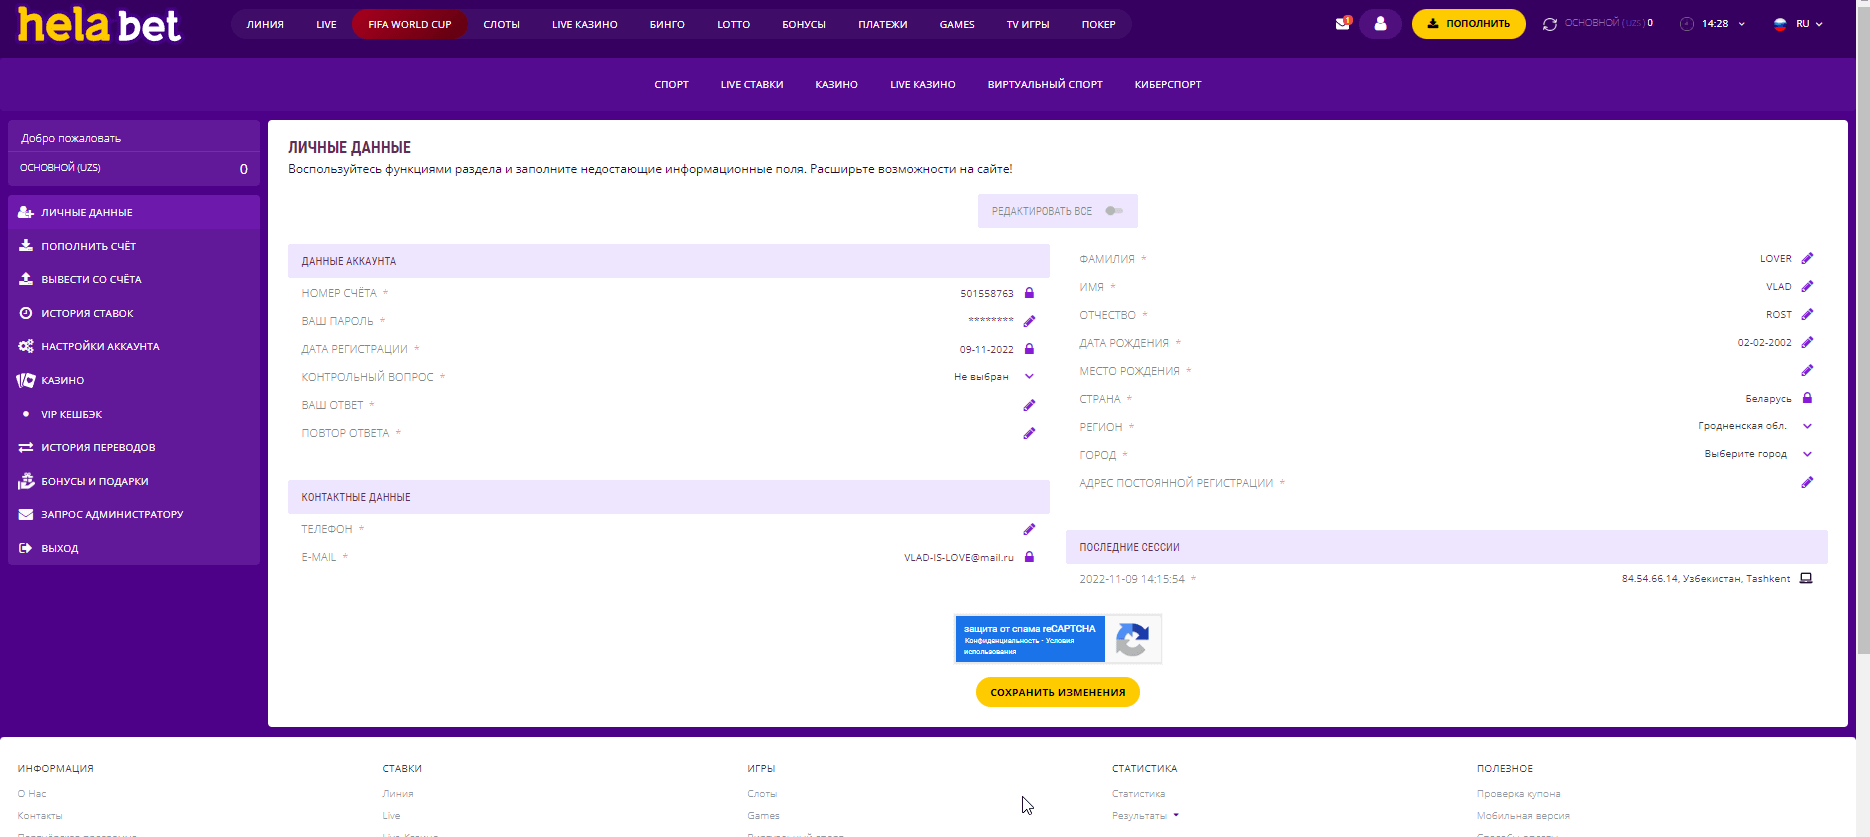The height and width of the screenshot is (837, 1870).
Task: Edit the Имя field pencil icon
Action: tap(1807, 286)
